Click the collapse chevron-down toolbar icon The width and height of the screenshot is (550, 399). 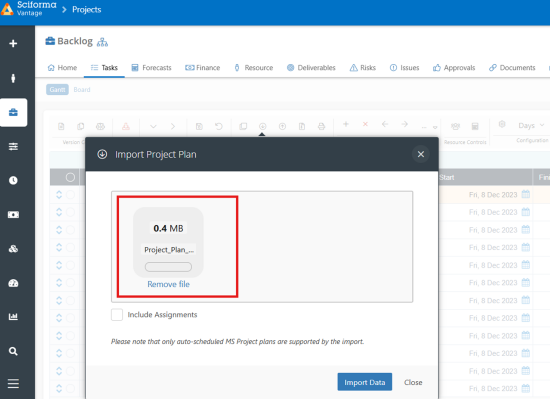153,126
